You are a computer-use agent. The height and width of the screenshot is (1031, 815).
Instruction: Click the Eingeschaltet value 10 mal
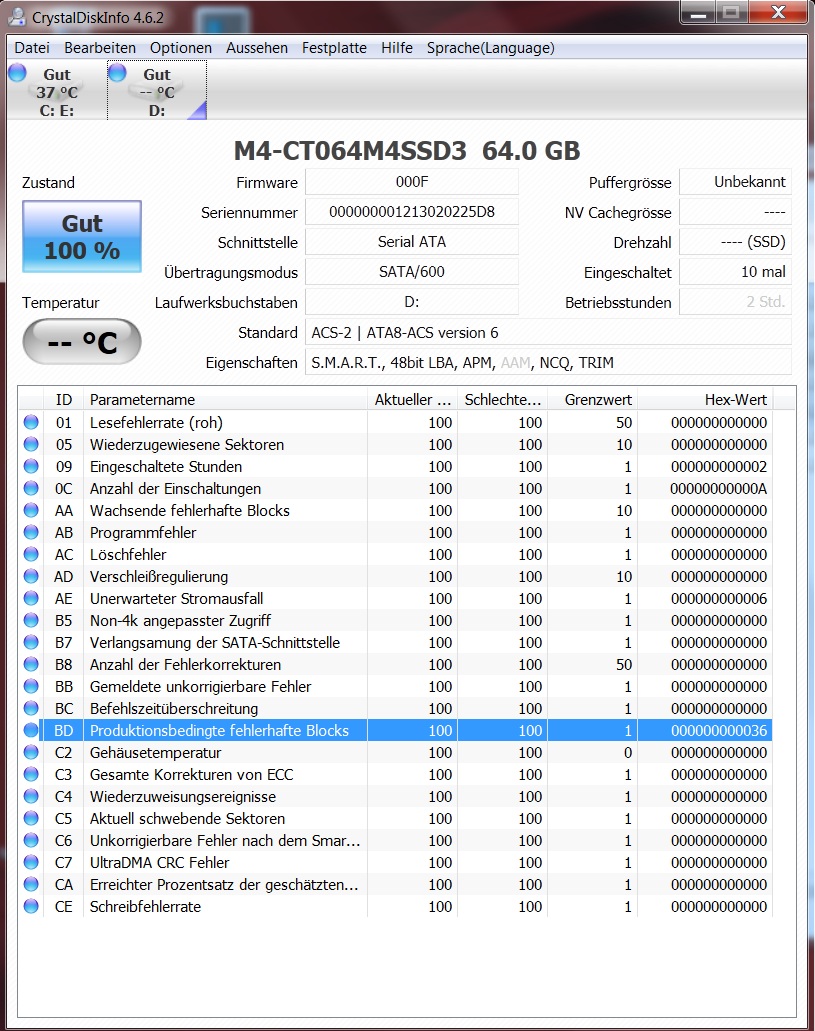click(735, 272)
